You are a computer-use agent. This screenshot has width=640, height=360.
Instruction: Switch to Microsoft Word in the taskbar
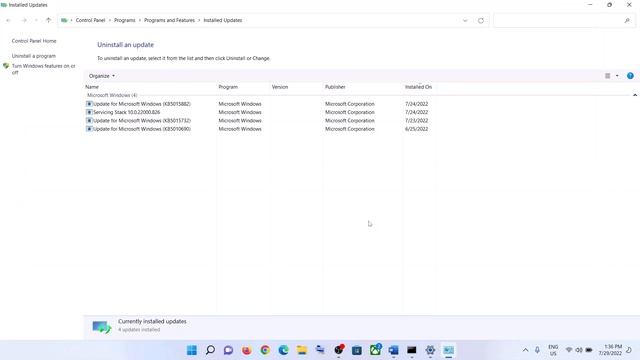pyautogui.click(x=393, y=350)
